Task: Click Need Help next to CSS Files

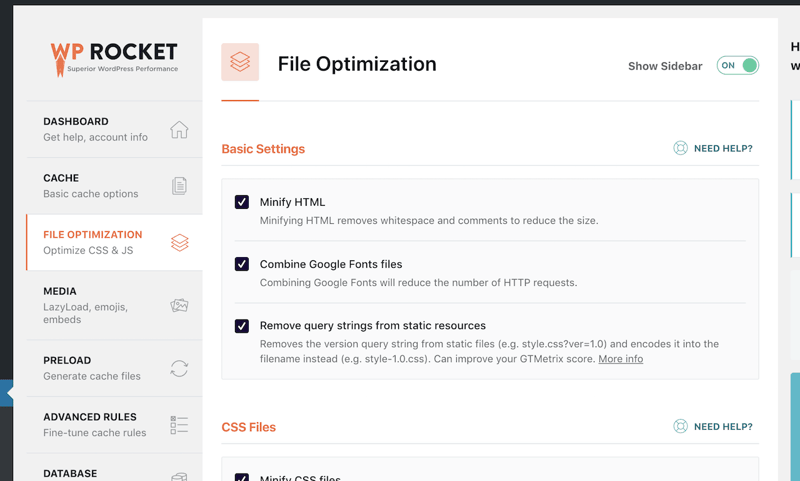Action: coord(723,426)
